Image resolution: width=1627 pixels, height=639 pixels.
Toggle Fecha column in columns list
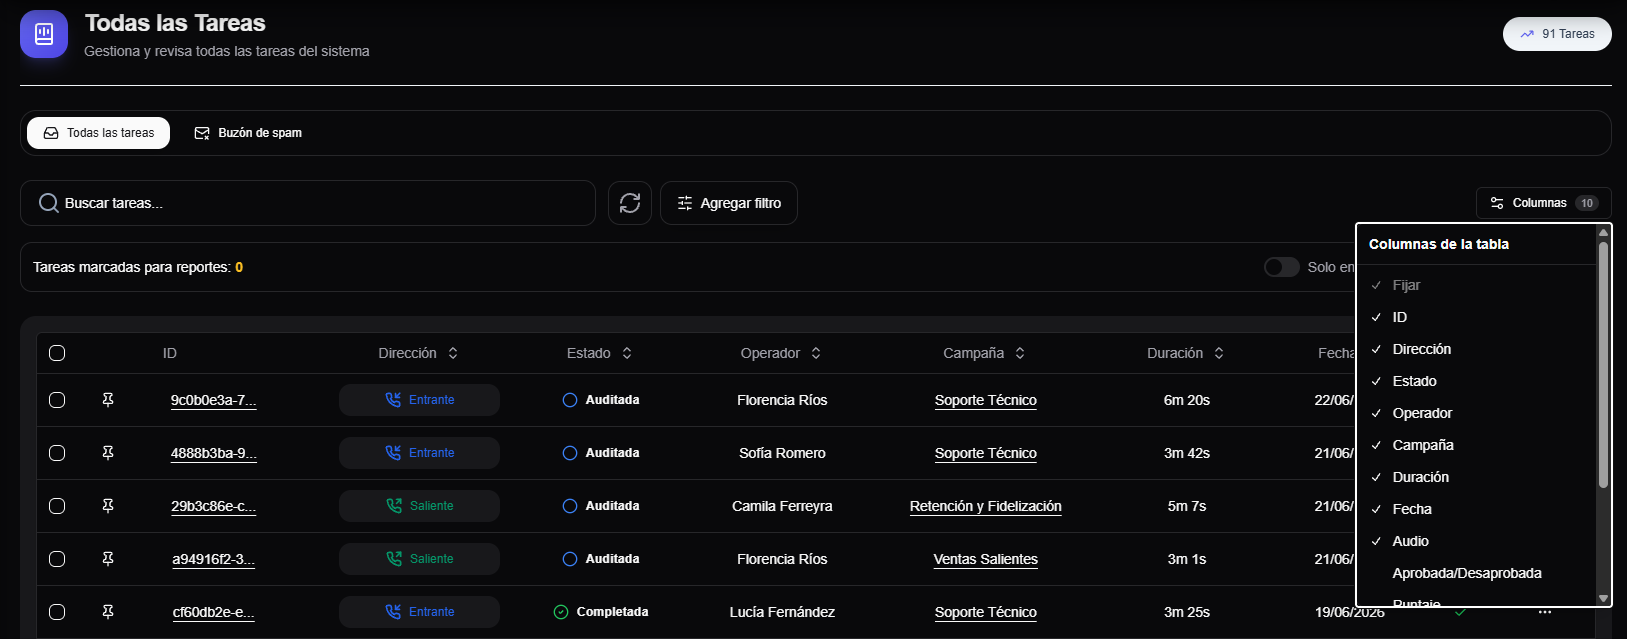click(x=1476, y=509)
